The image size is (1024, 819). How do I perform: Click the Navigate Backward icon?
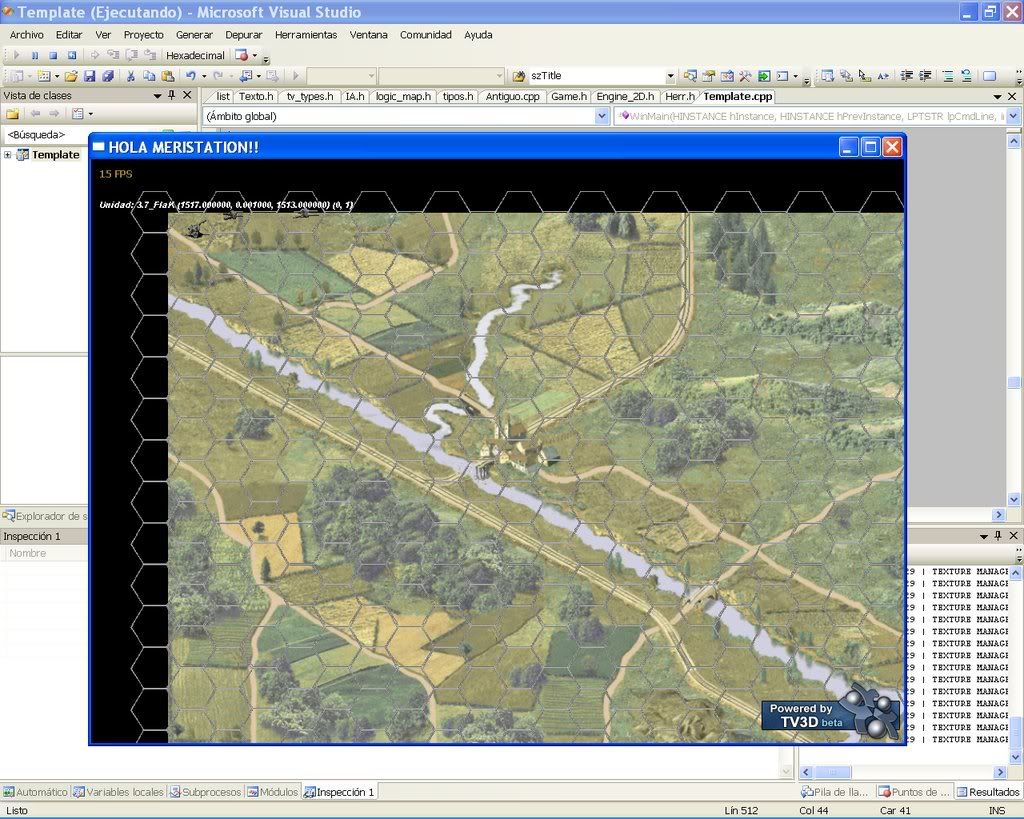pyautogui.click(x=246, y=76)
